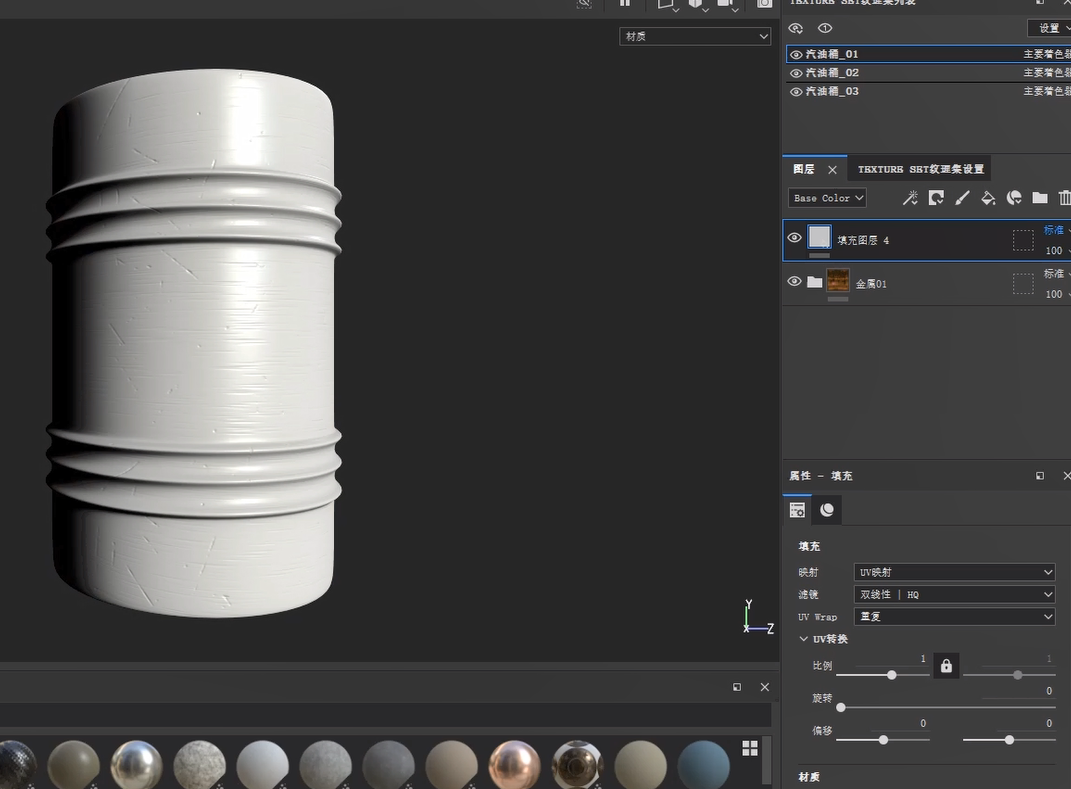Switch to TEXTURE SET纹理集设置 tab
1071x789 pixels.
[920, 169]
